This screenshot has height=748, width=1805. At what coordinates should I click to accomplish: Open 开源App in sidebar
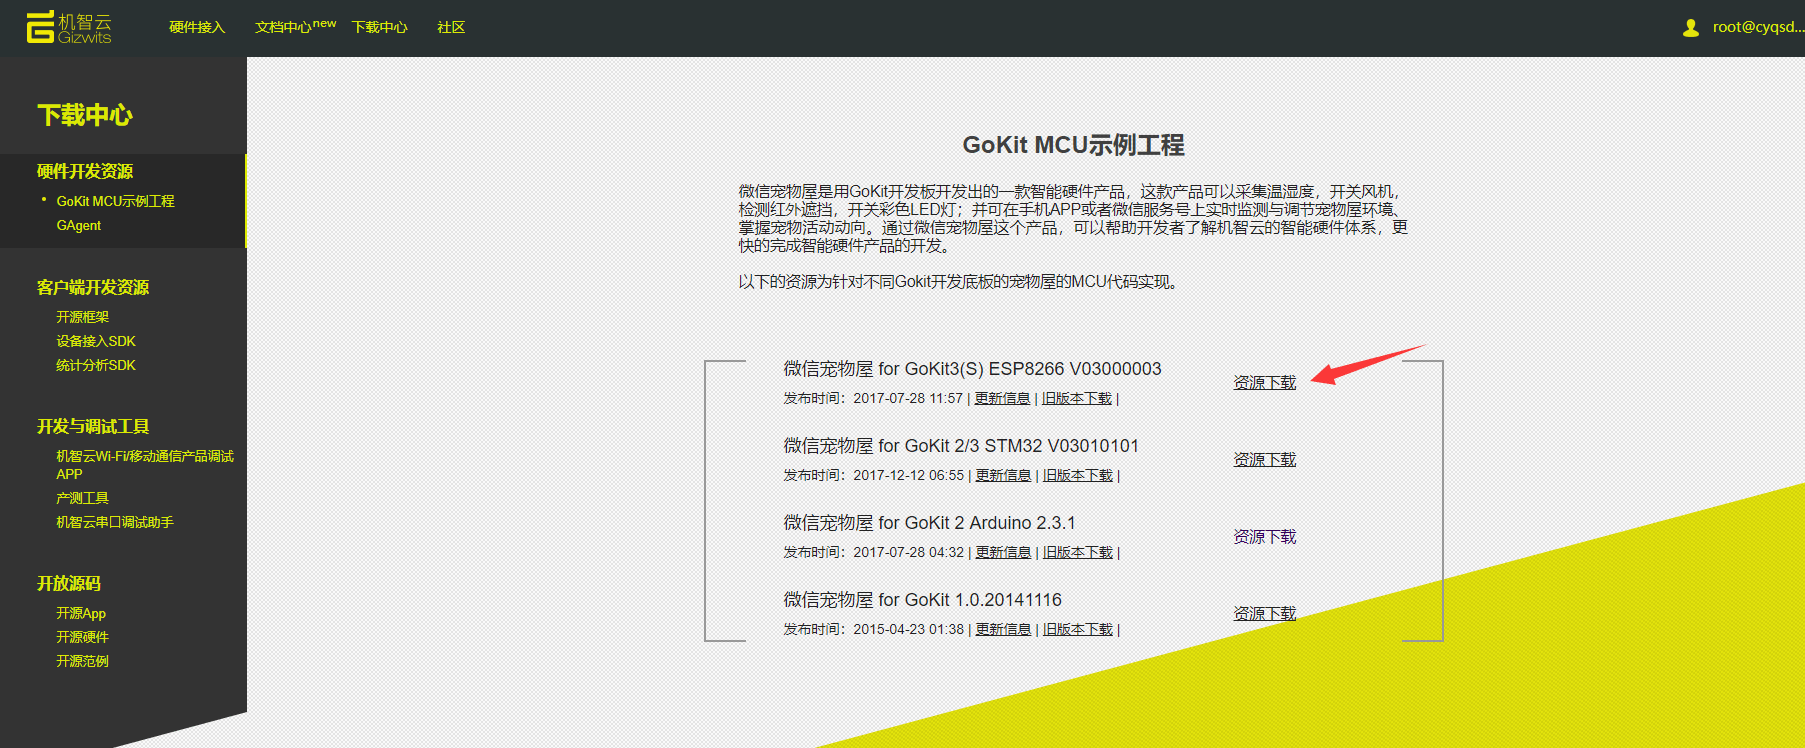81,613
